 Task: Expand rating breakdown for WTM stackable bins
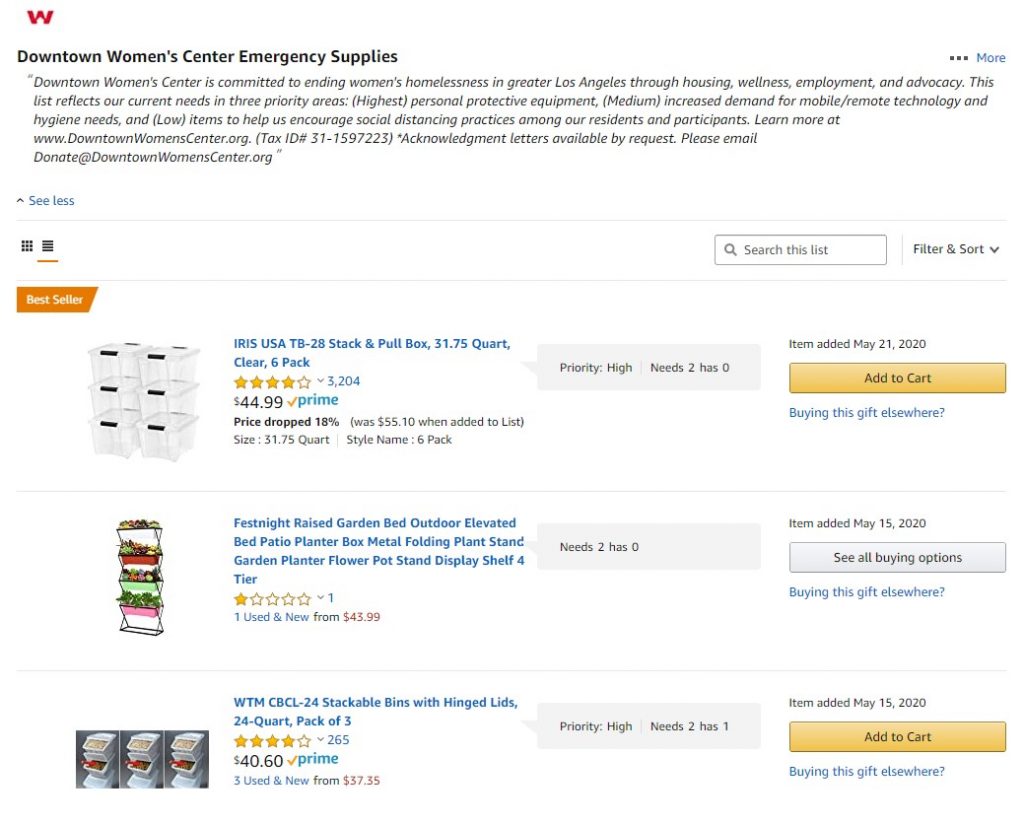point(321,740)
